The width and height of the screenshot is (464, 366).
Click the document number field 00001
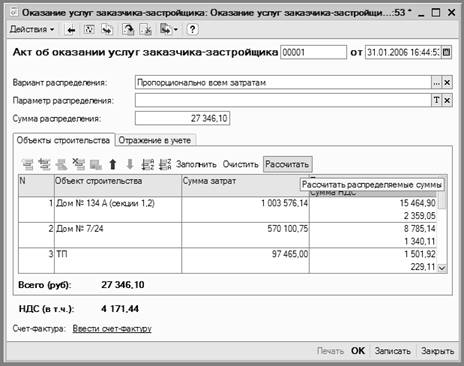pyautogui.click(x=313, y=52)
